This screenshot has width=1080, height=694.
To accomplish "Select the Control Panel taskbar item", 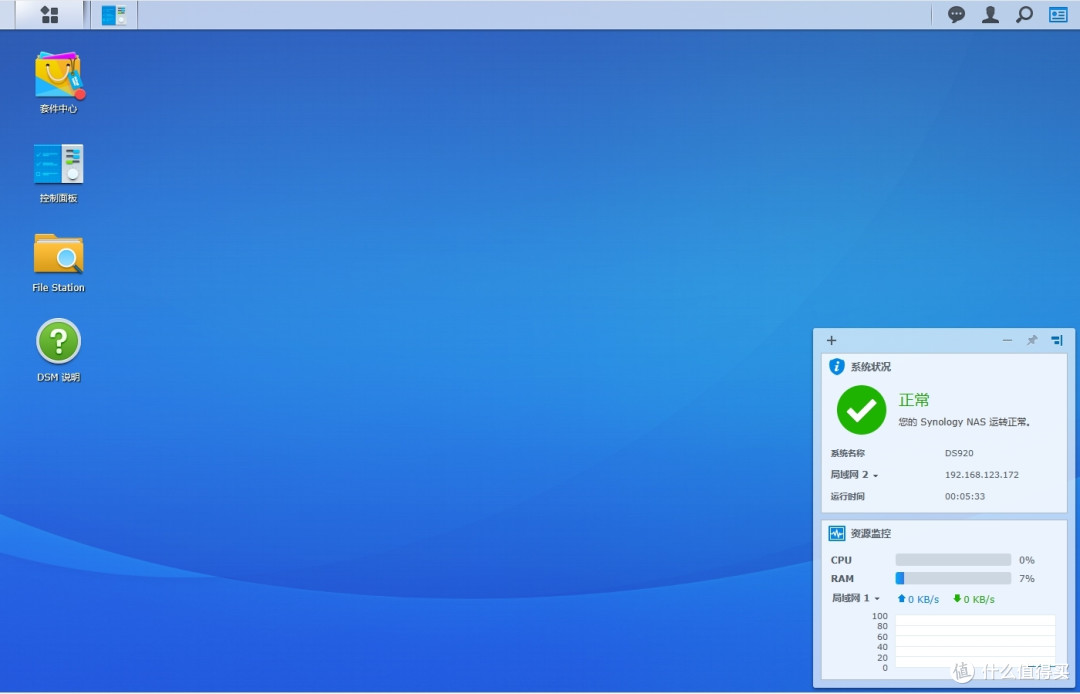I will coord(114,14).
